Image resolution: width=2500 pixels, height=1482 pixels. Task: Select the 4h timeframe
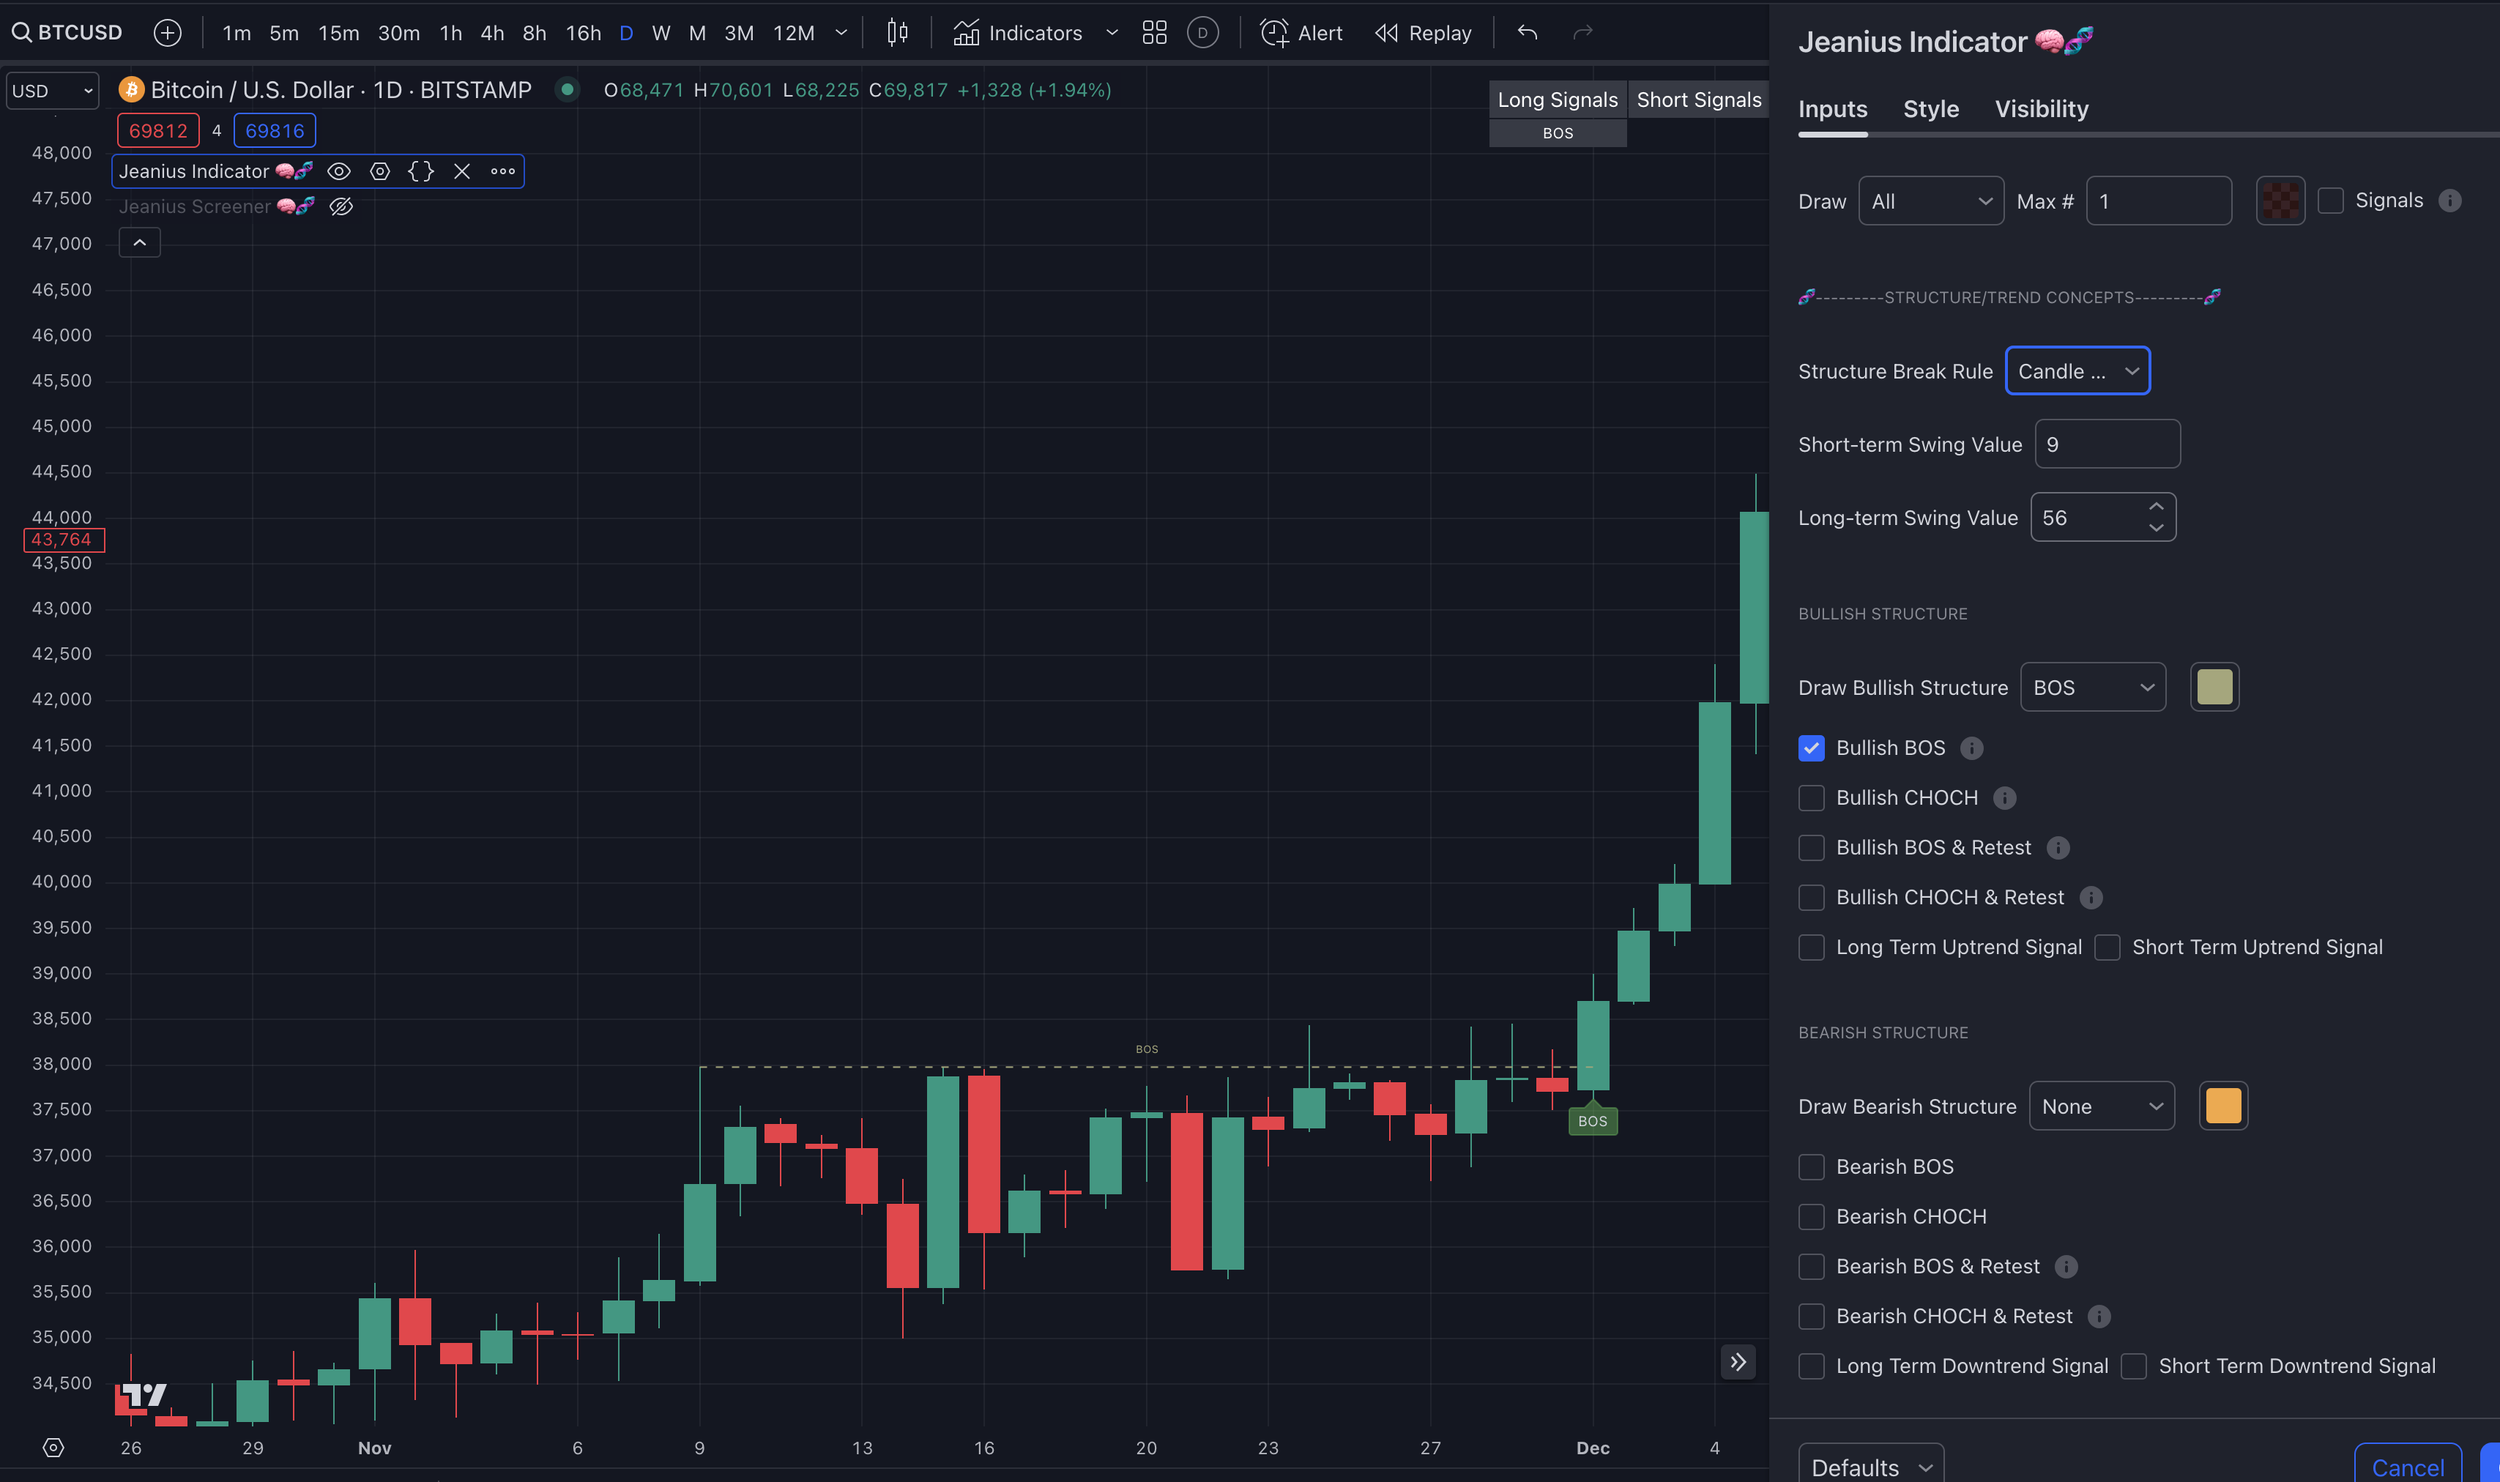(492, 33)
